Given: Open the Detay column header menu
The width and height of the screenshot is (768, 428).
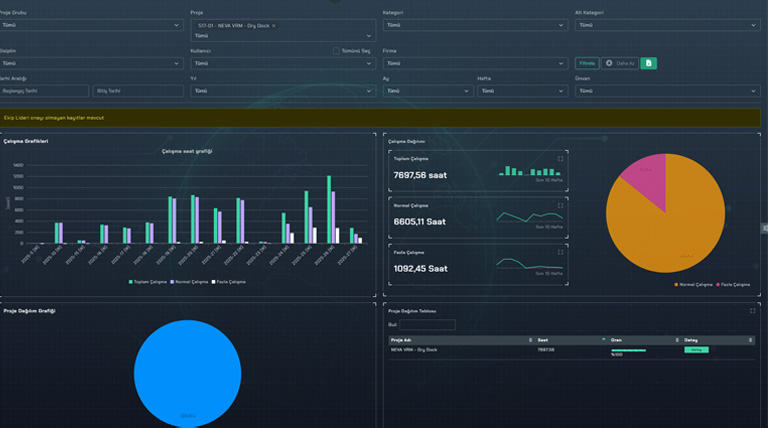Looking at the screenshot, I should [751, 340].
